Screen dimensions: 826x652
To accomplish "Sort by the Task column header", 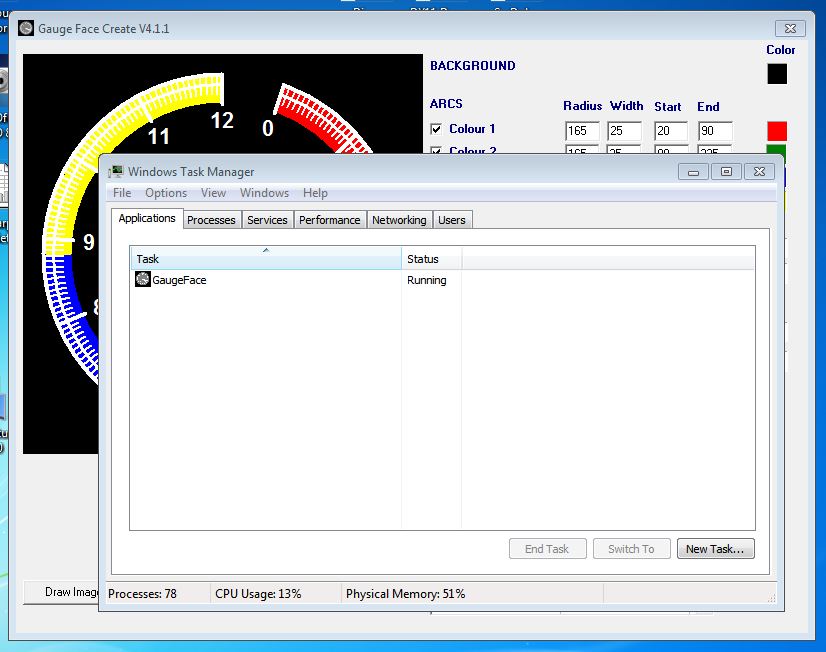I will point(266,259).
